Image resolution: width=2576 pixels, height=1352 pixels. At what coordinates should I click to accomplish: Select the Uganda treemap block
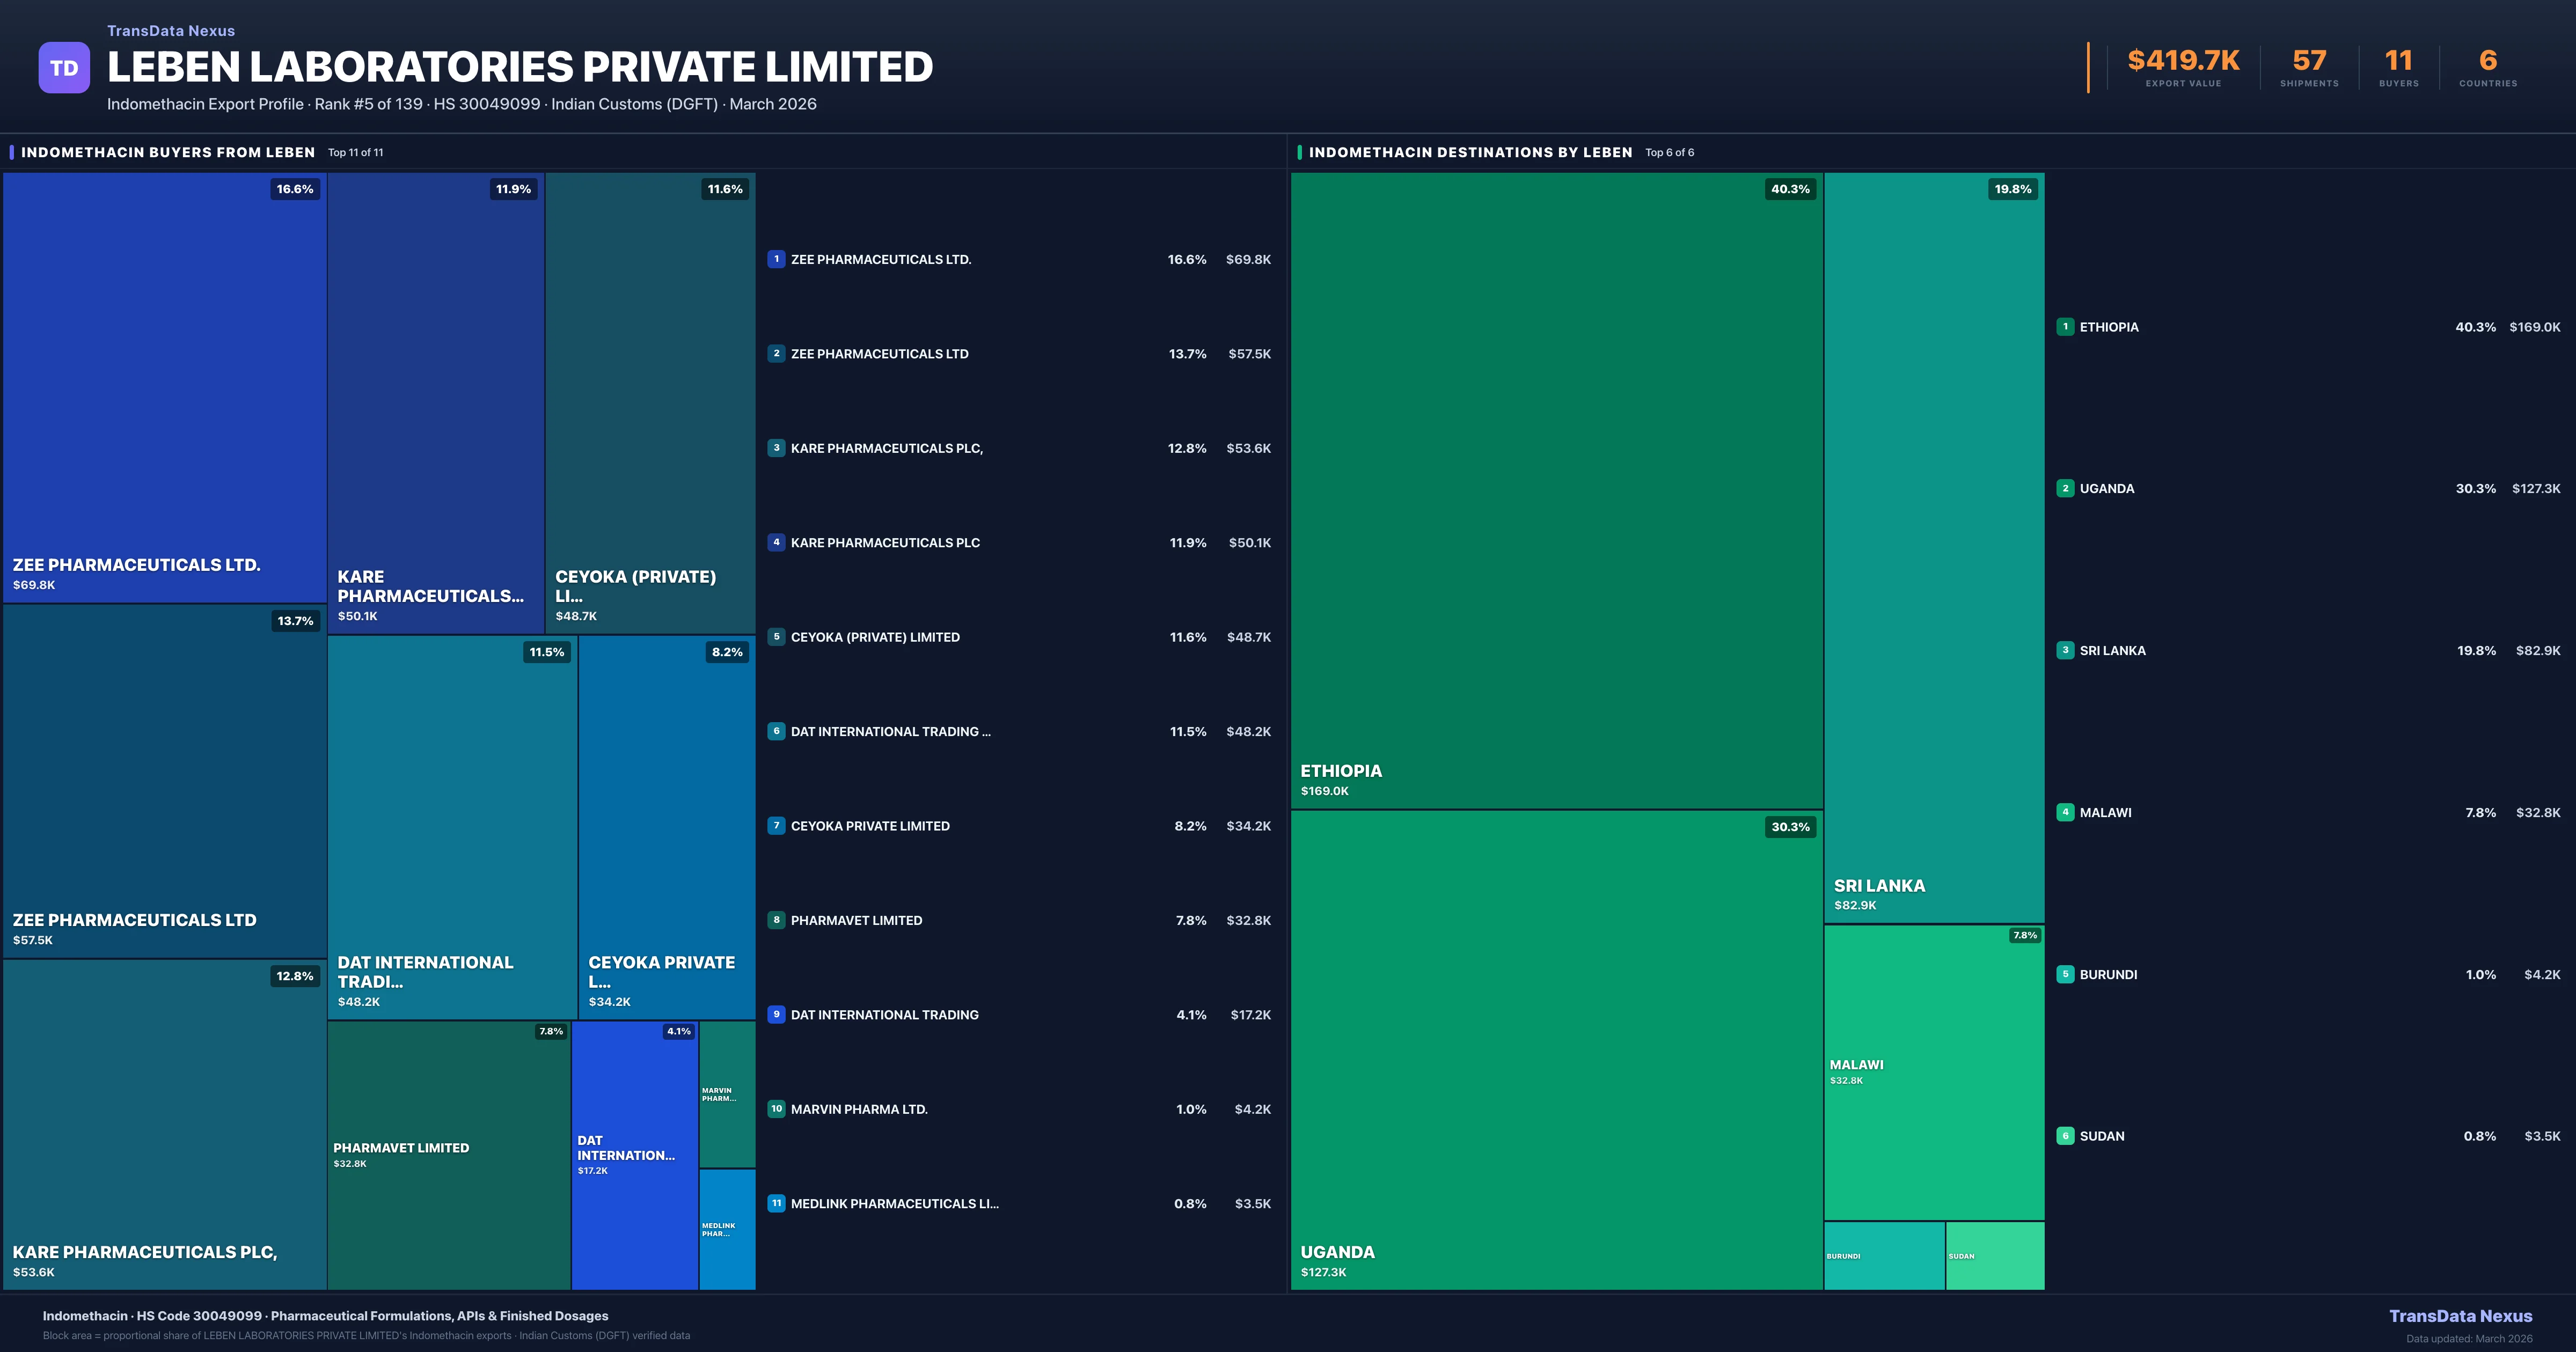(x=1556, y=1050)
